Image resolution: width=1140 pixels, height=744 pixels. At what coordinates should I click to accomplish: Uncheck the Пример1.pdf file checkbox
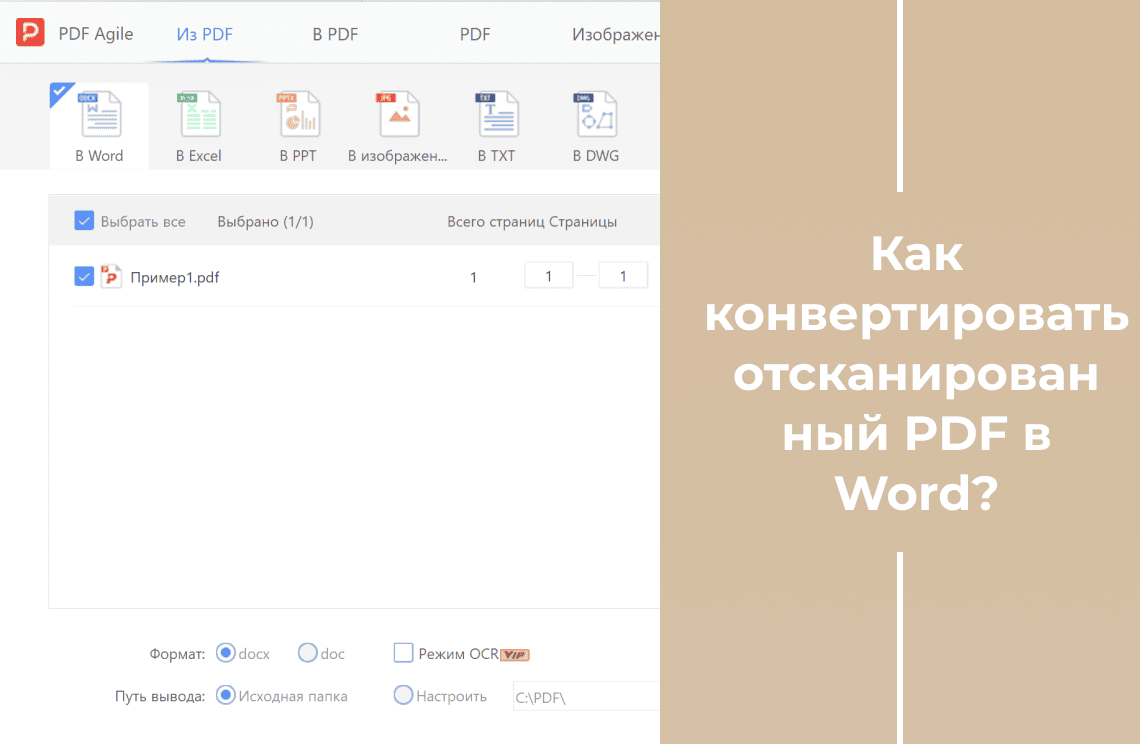(x=85, y=277)
